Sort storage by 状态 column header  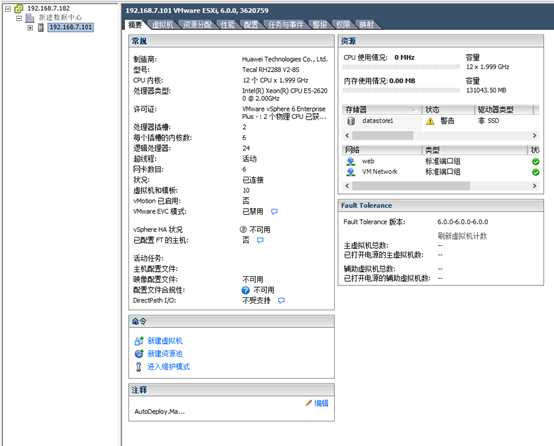coord(448,110)
